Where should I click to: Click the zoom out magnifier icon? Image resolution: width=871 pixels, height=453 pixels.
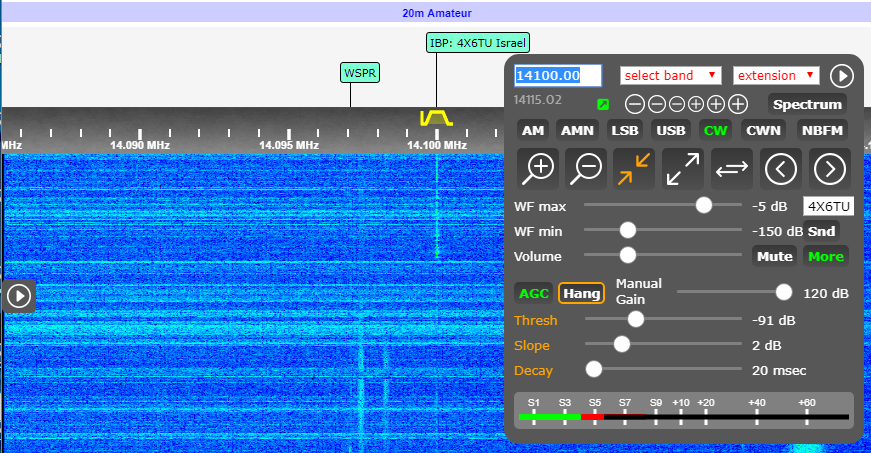[588, 168]
